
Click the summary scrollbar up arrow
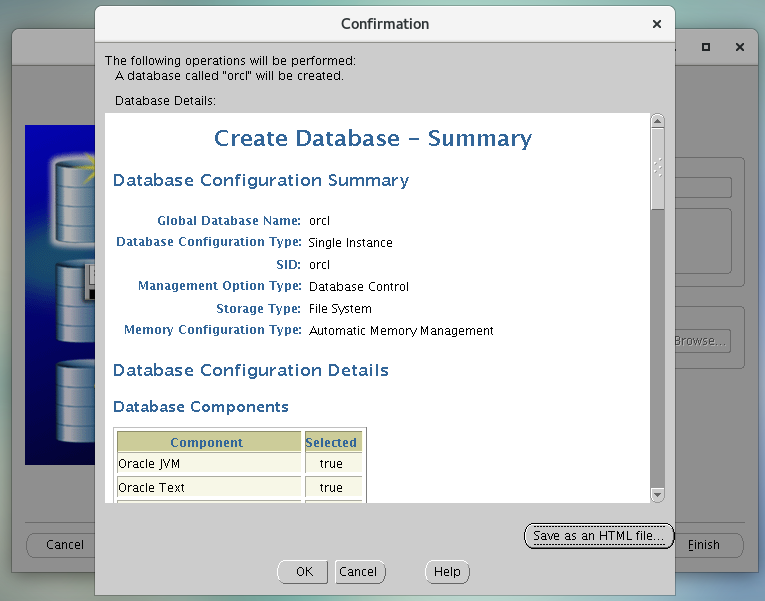(657, 120)
